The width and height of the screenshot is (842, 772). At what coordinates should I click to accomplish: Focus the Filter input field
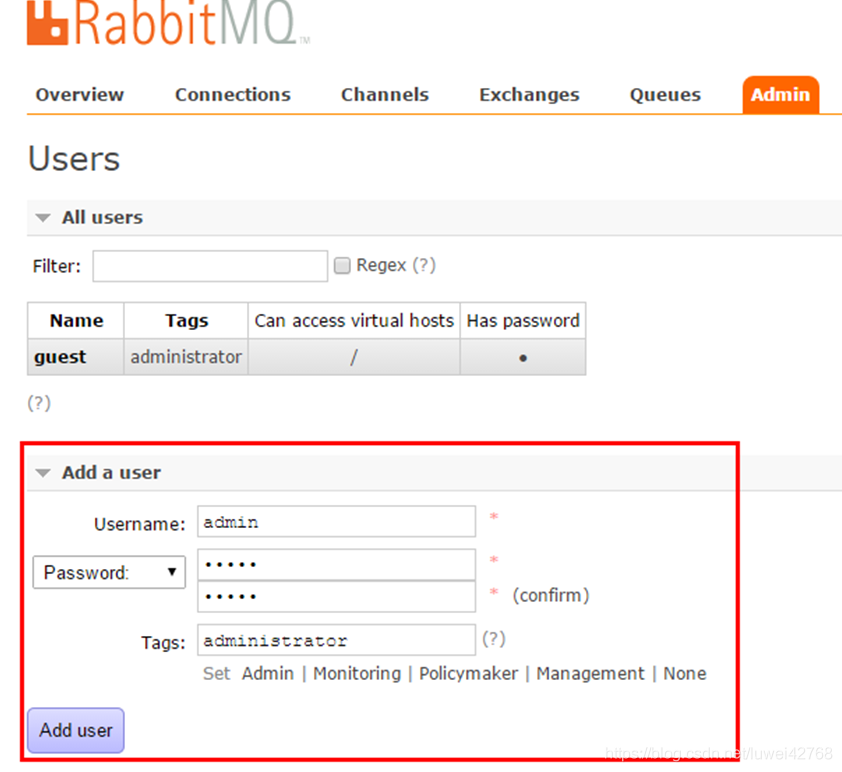tap(210, 266)
